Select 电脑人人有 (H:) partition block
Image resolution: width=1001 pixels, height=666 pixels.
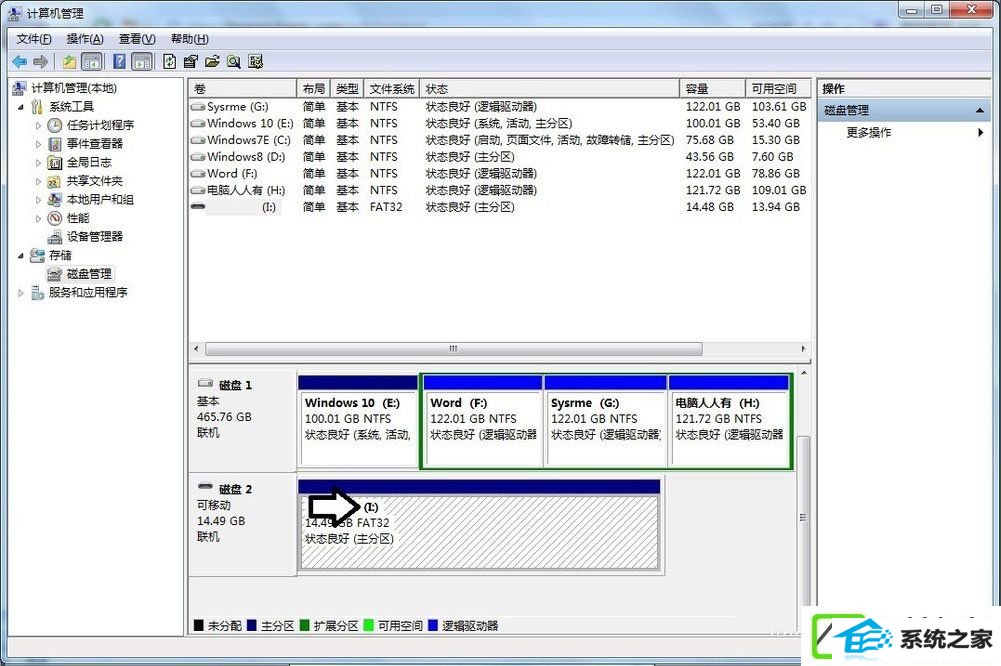click(729, 421)
